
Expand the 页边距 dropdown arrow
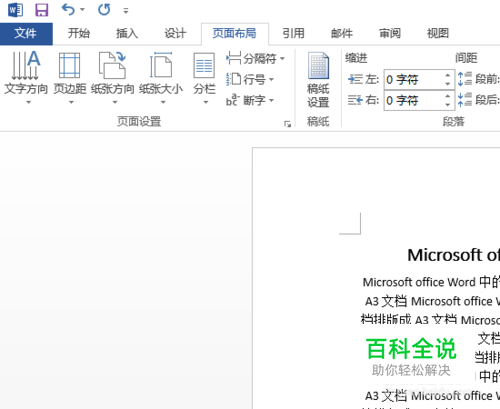pyautogui.click(x=71, y=102)
